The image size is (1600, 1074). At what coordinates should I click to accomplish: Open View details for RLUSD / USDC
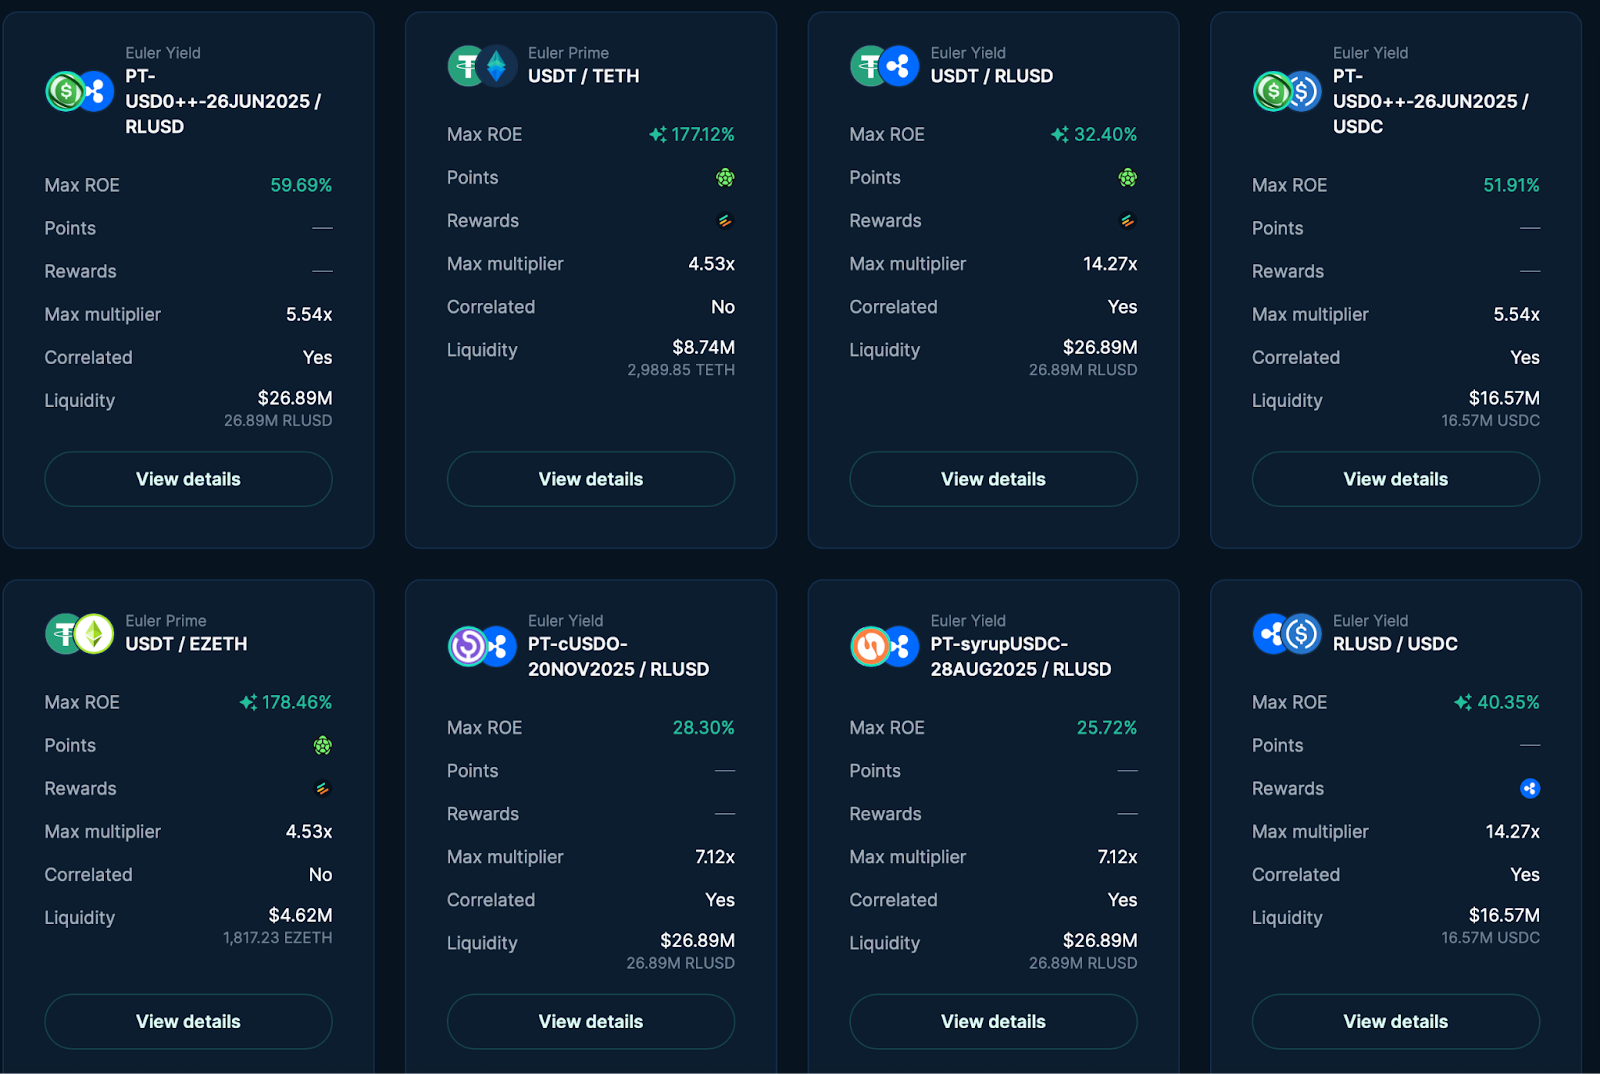[x=1396, y=1021]
